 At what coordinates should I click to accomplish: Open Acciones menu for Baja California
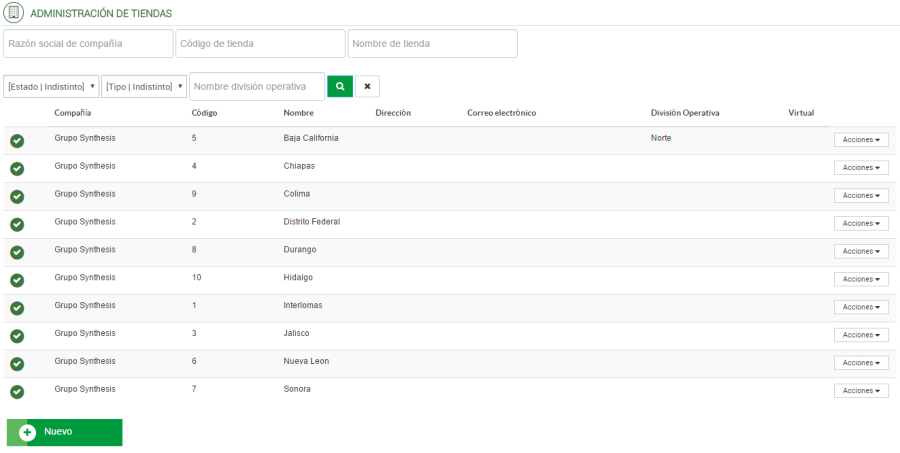(x=861, y=140)
